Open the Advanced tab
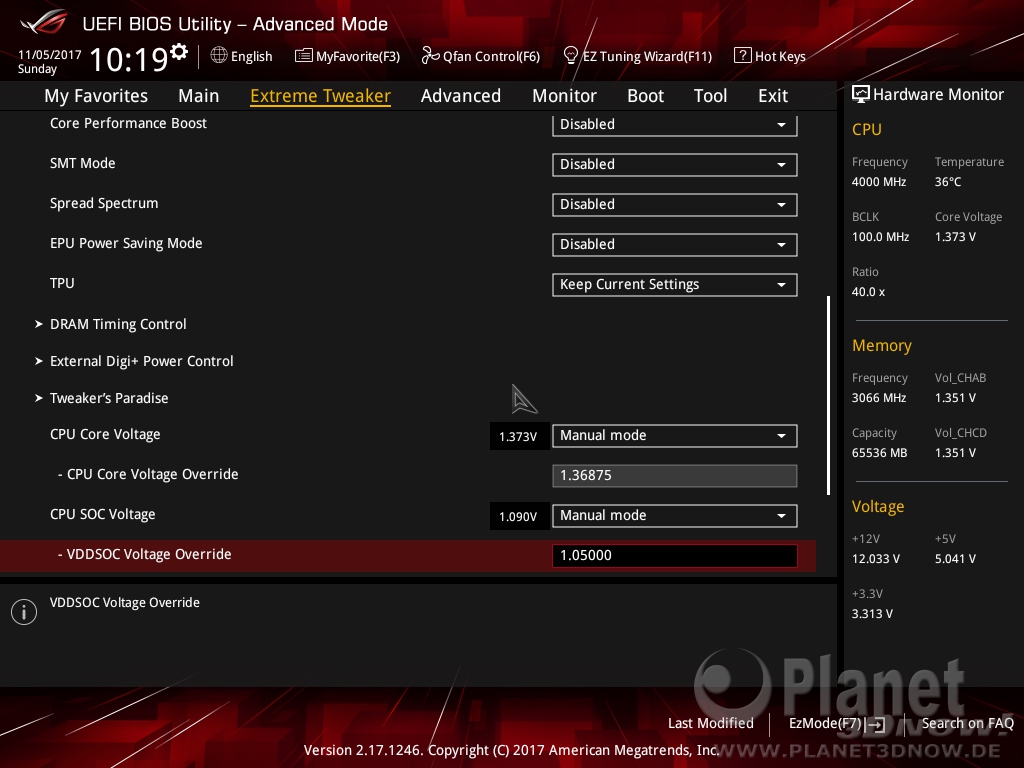 [x=461, y=96]
